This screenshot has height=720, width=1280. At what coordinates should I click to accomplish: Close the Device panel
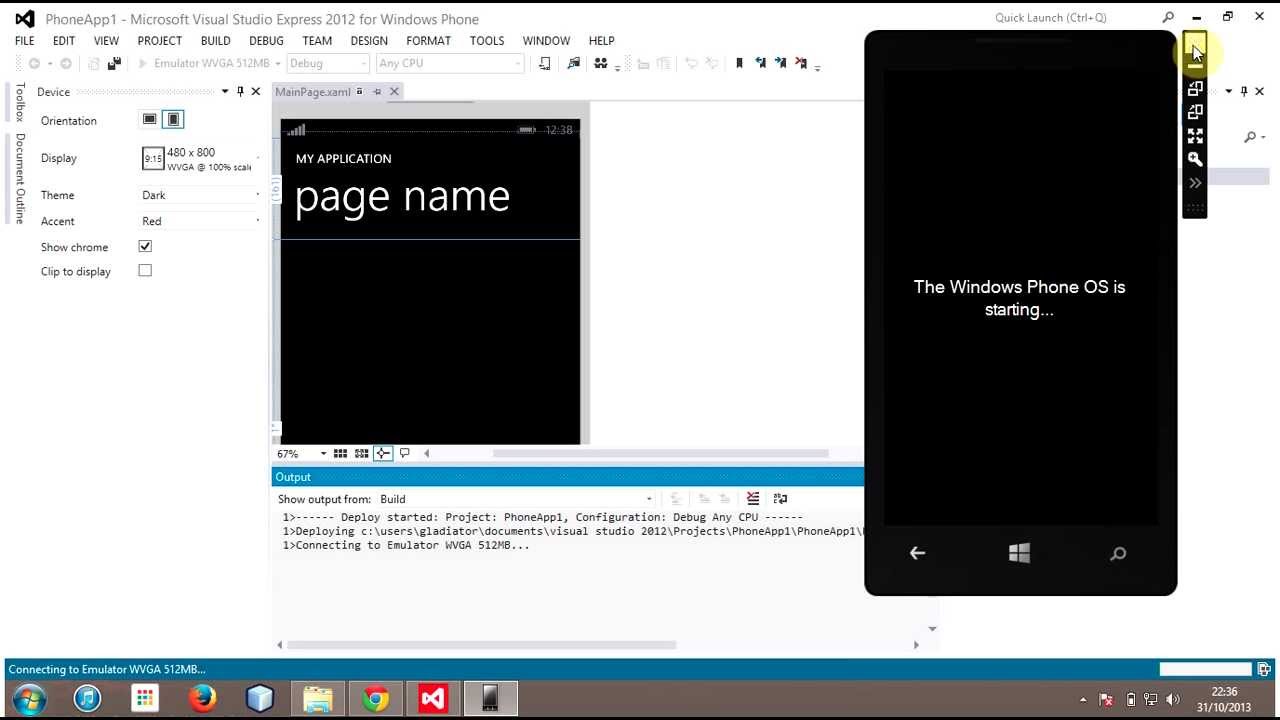pyautogui.click(x=255, y=91)
